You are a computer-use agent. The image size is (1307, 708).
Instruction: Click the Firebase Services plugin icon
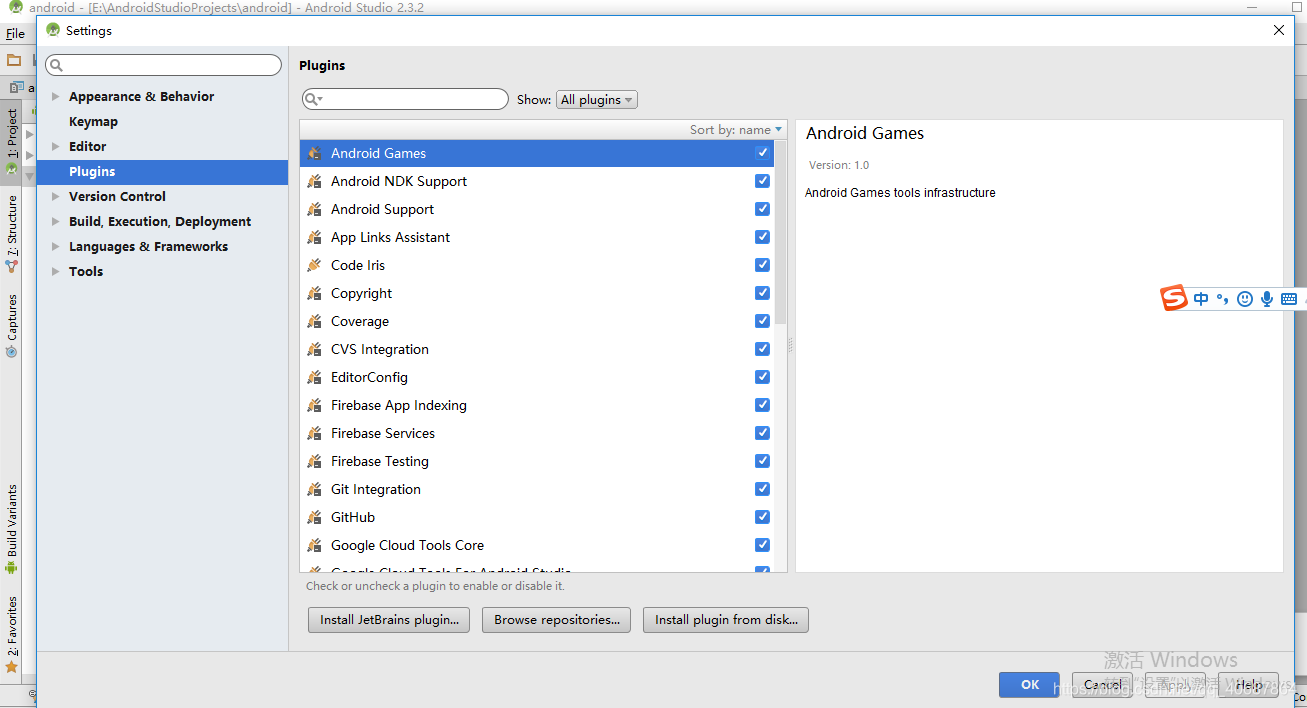tap(315, 433)
